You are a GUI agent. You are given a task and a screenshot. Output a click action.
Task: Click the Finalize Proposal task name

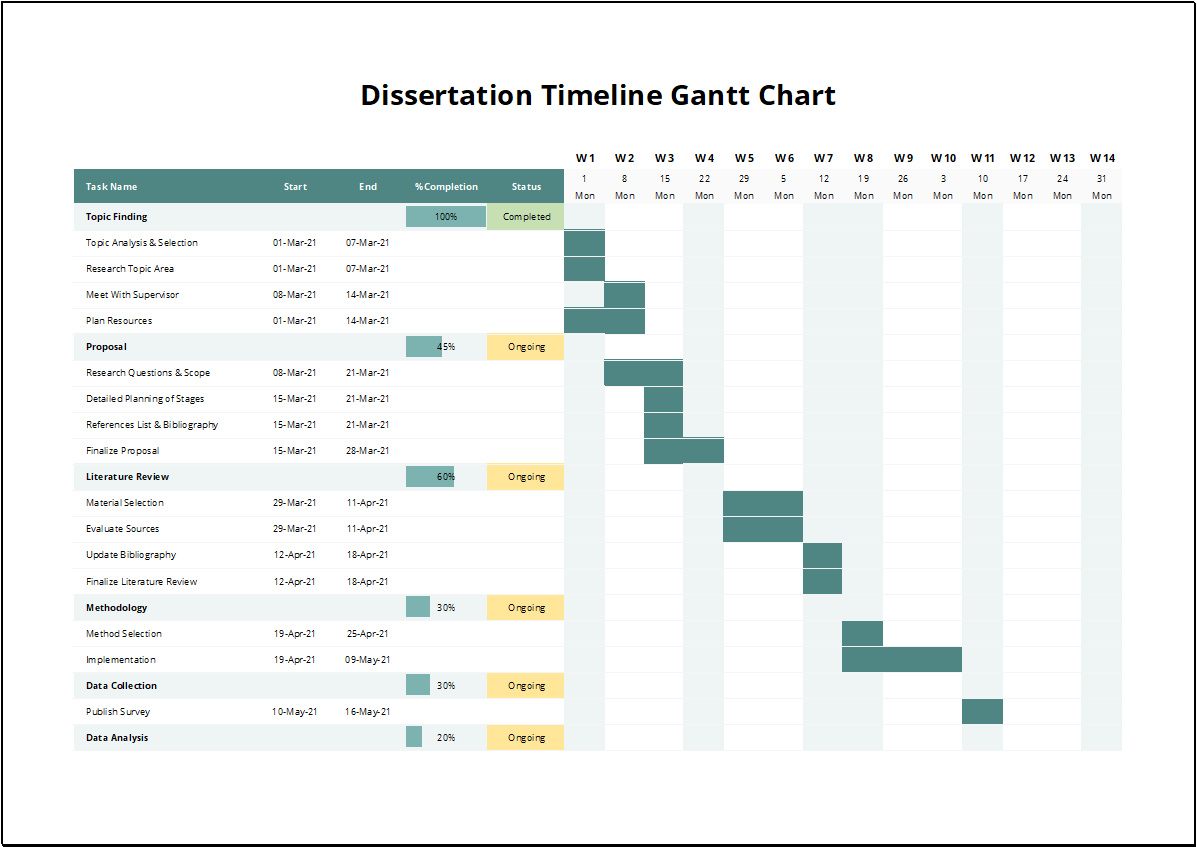point(122,451)
